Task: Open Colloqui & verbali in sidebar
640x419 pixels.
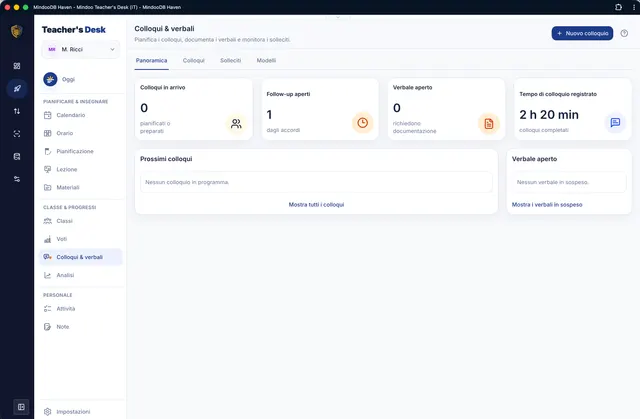Action: point(81,257)
